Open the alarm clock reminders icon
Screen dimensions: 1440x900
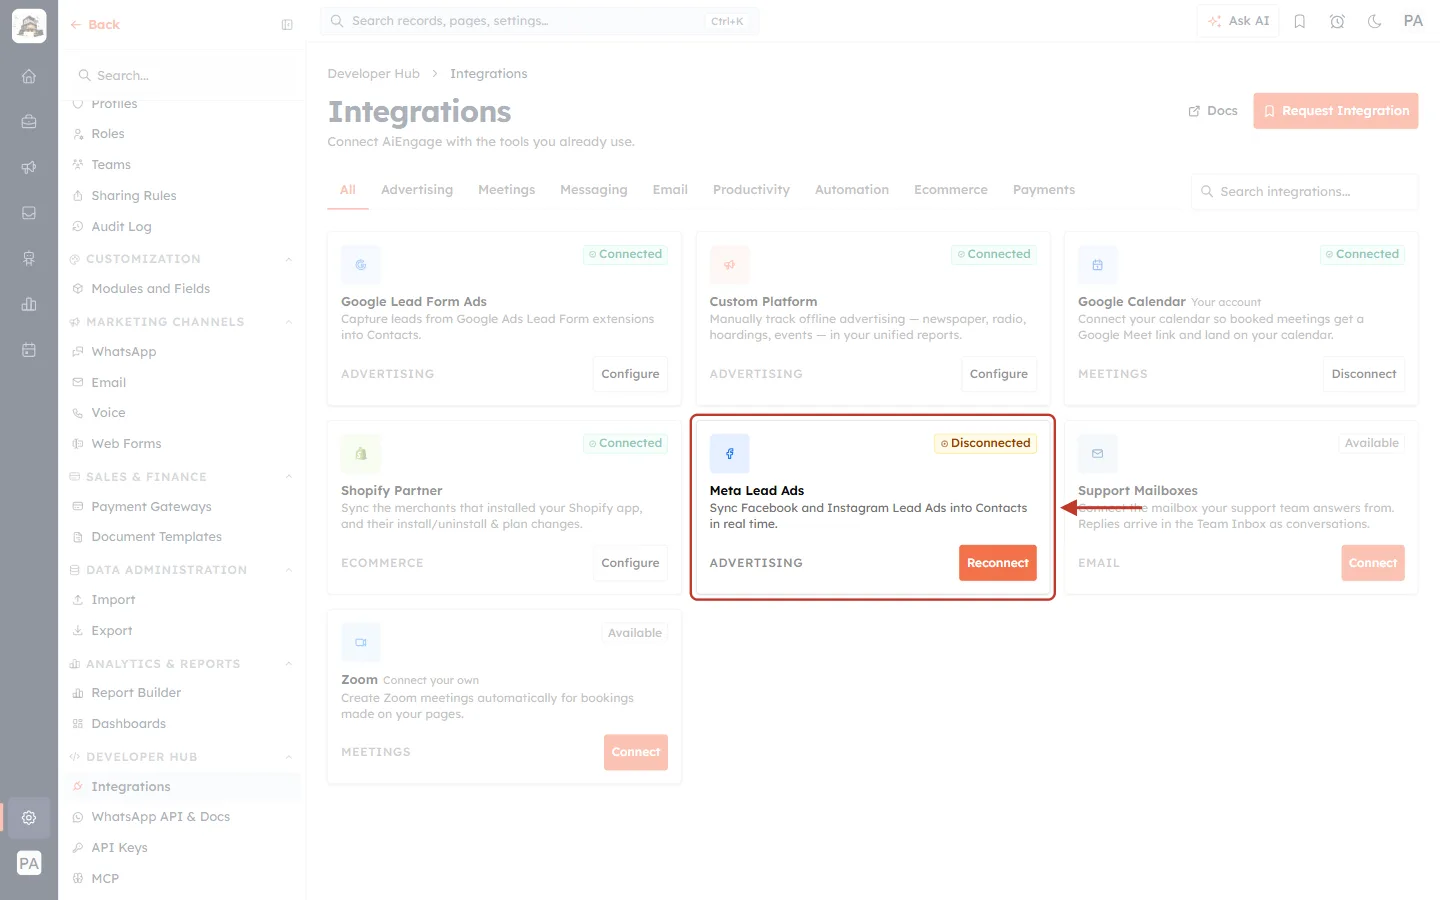tap(1337, 21)
